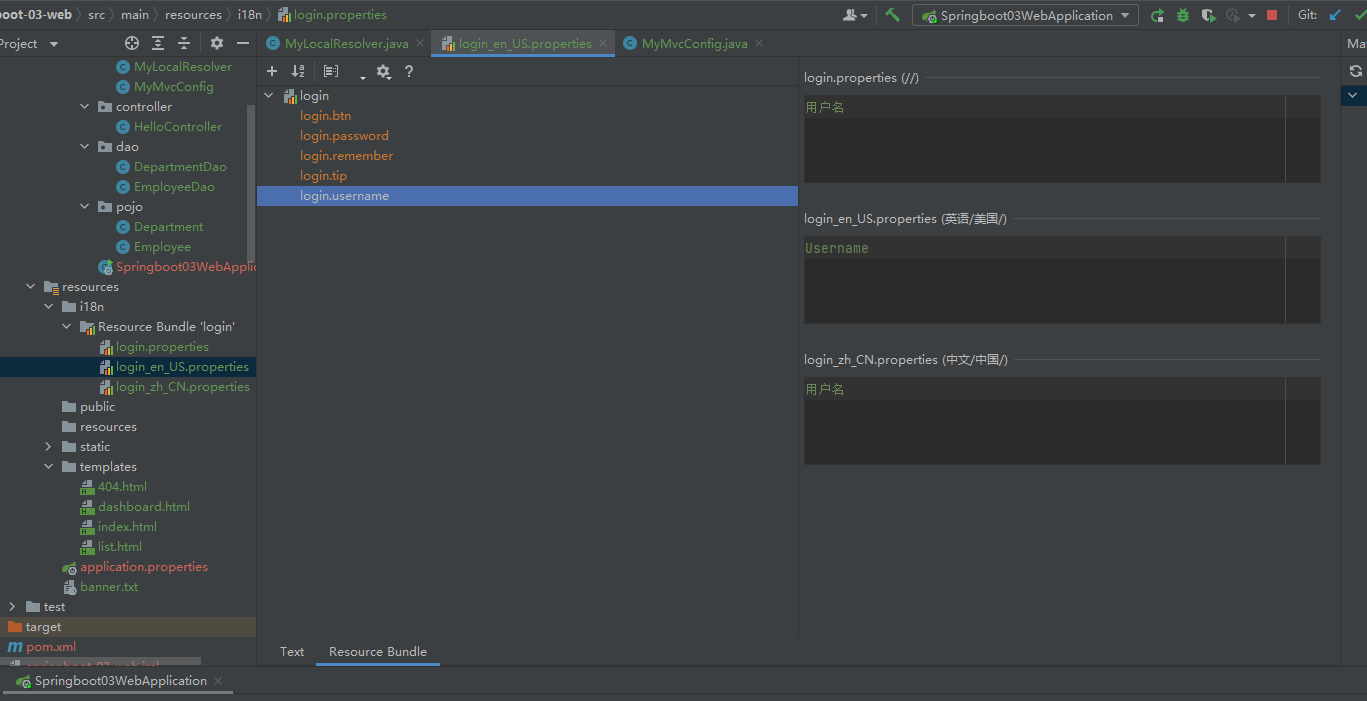Image resolution: width=1367 pixels, height=701 pixels.
Task: Open Resource Bundle help with the question mark
Action: (408, 71)
